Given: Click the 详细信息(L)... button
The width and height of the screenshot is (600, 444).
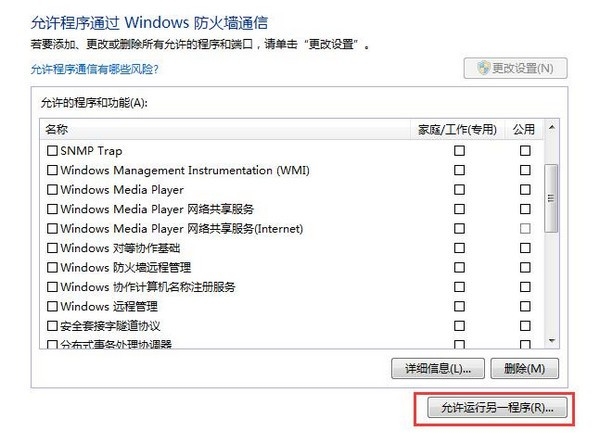Looking at the screenshot, I should (x=439, y=368).
